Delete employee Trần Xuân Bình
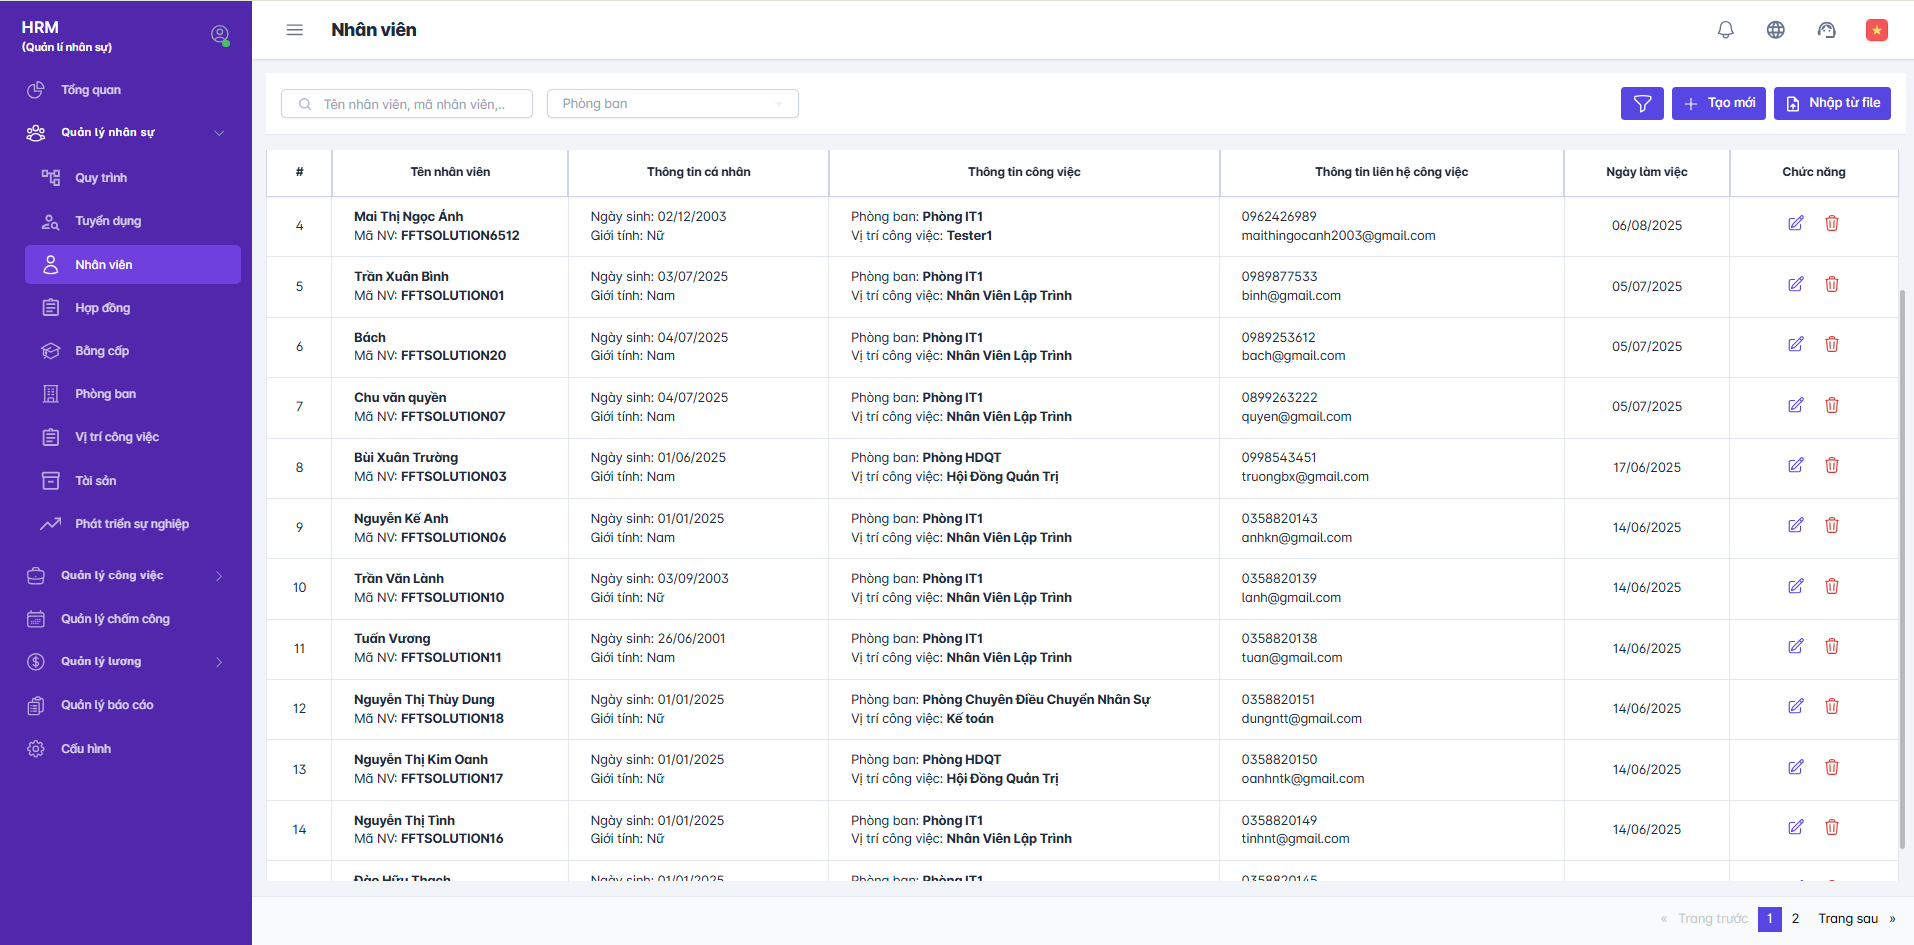Image resolution: width=1914 pixels, height=945 pixels. pos(1832,285)
